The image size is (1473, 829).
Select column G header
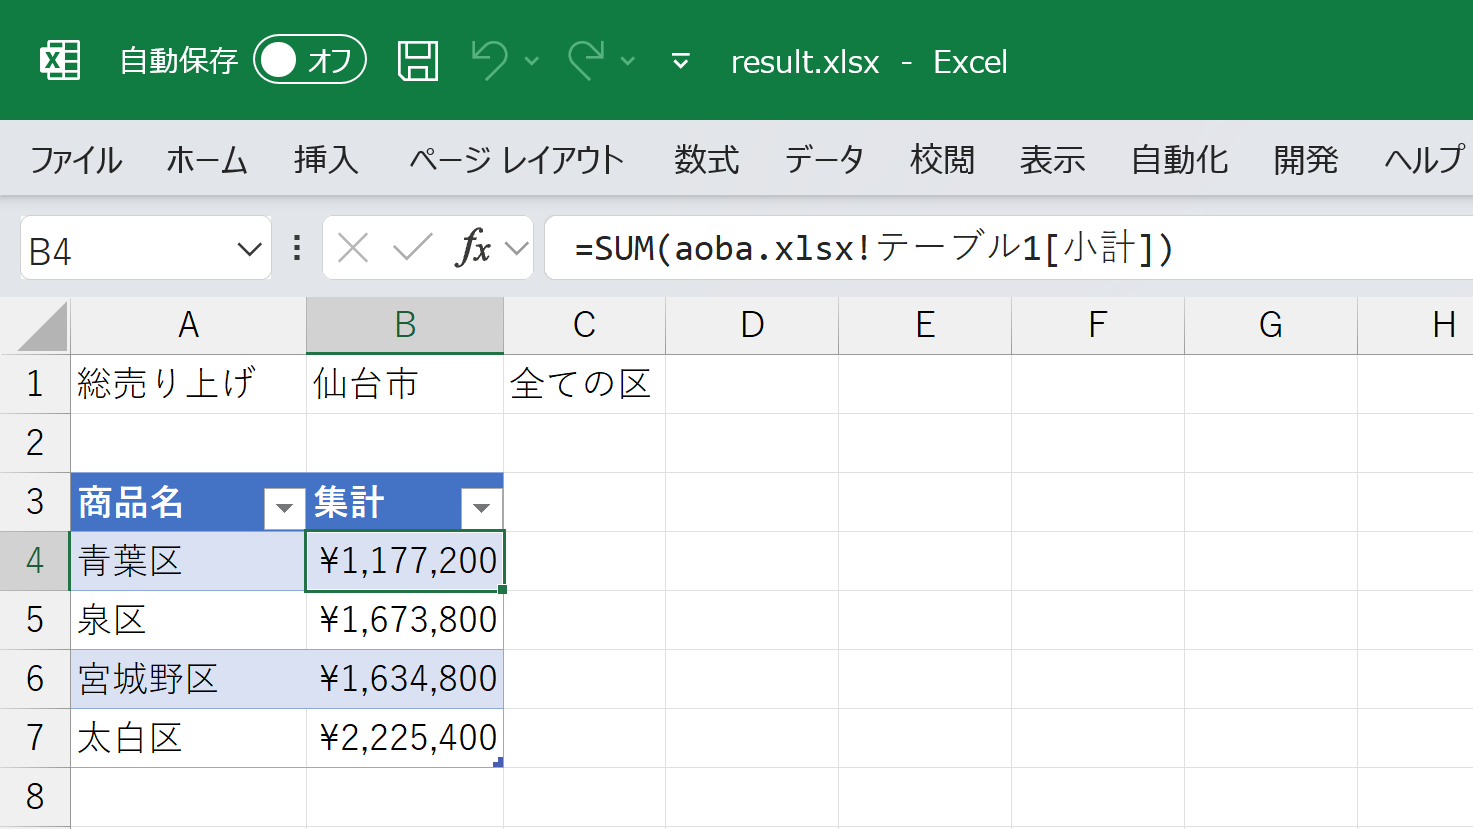1271,326
